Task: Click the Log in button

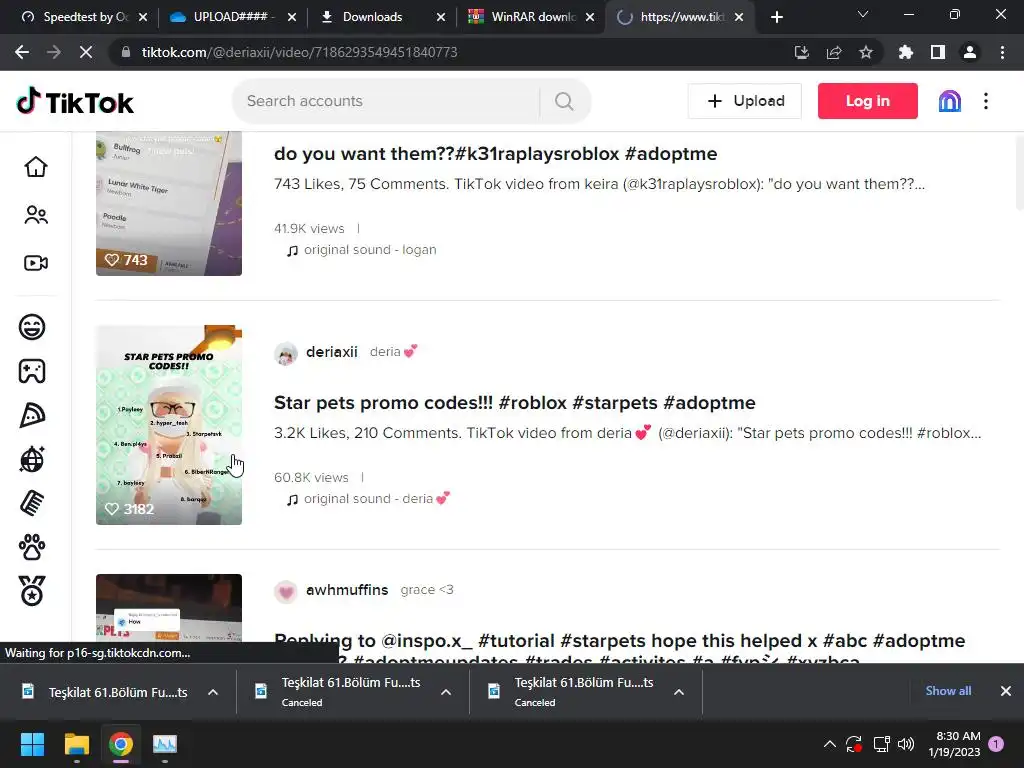Action: click(867, 101)
